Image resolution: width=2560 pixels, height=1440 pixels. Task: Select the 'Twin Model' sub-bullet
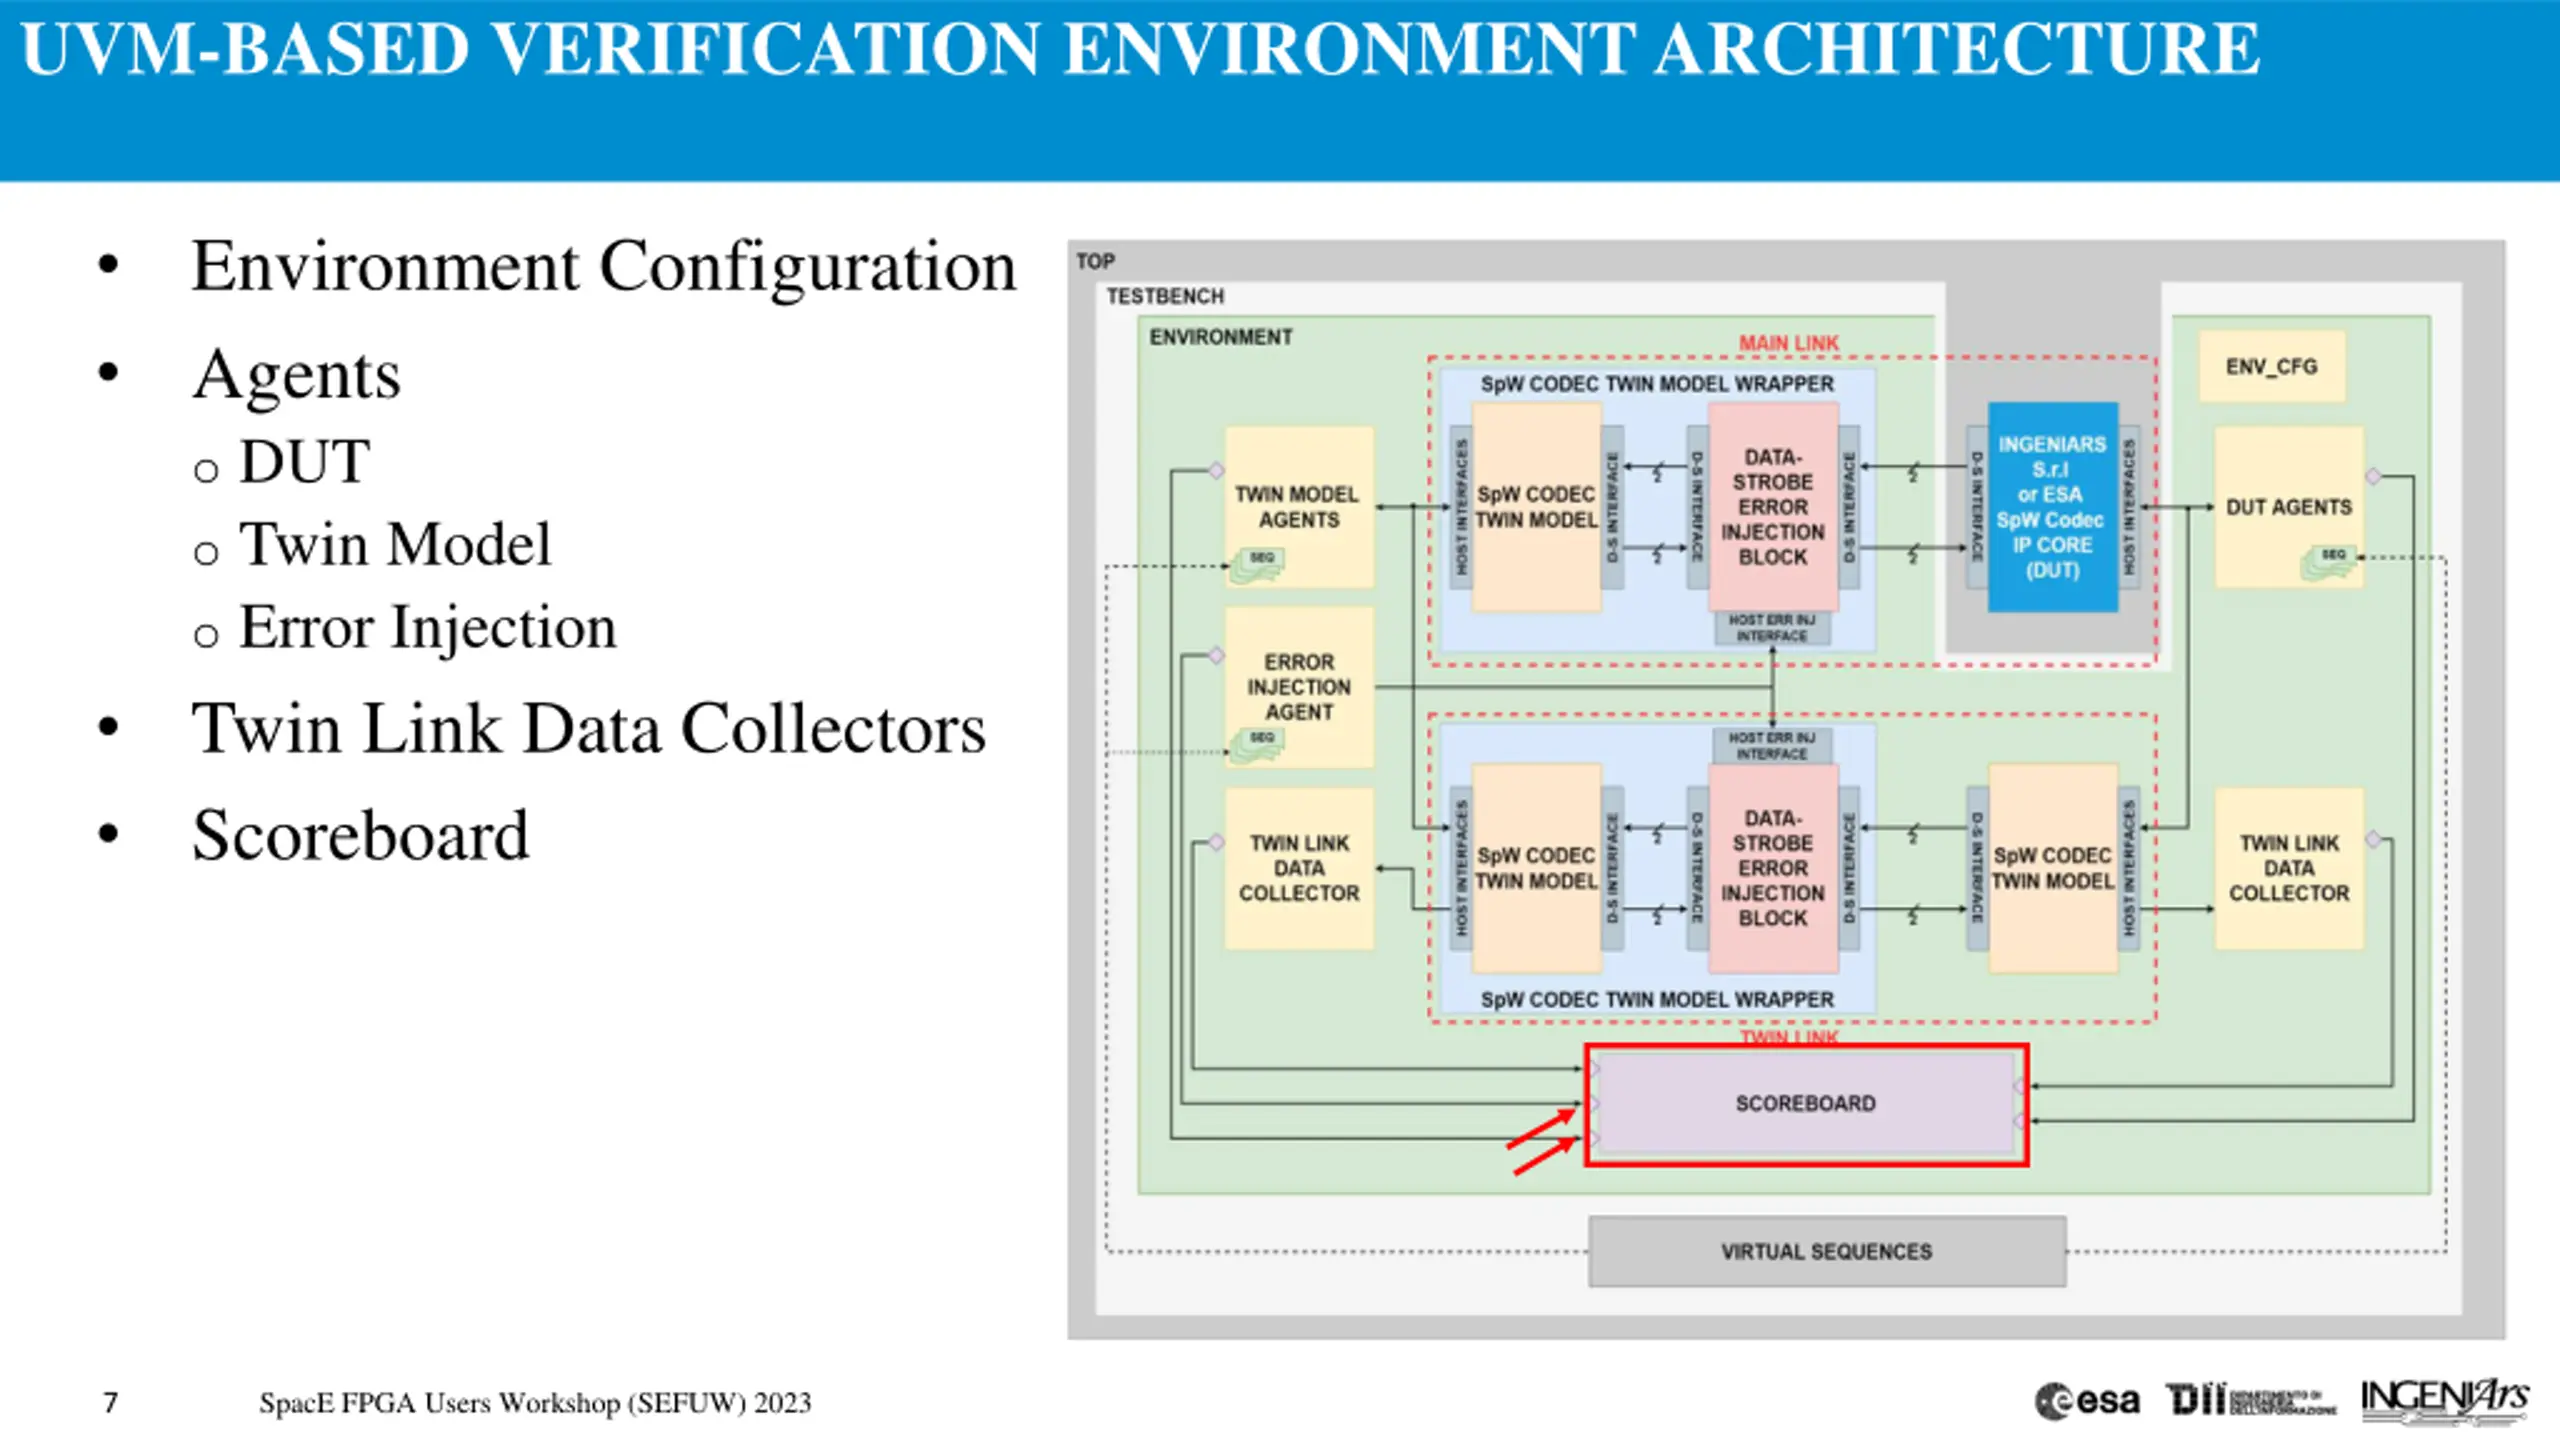[x=395, y=545]
